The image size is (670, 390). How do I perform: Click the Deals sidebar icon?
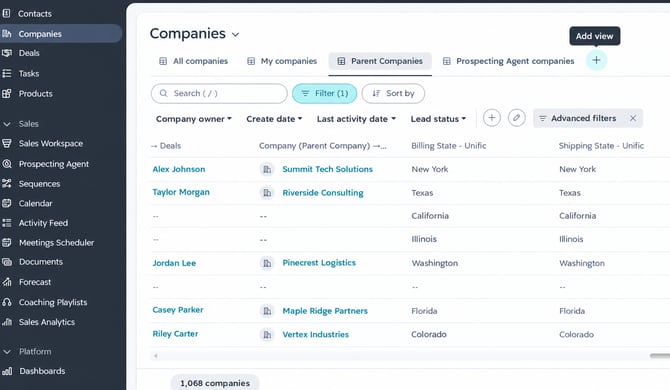(6, 53)
